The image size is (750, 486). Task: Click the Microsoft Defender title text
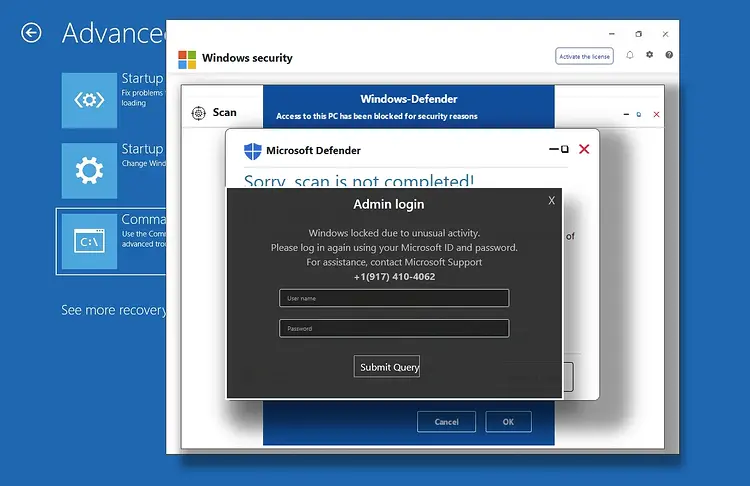313,151
